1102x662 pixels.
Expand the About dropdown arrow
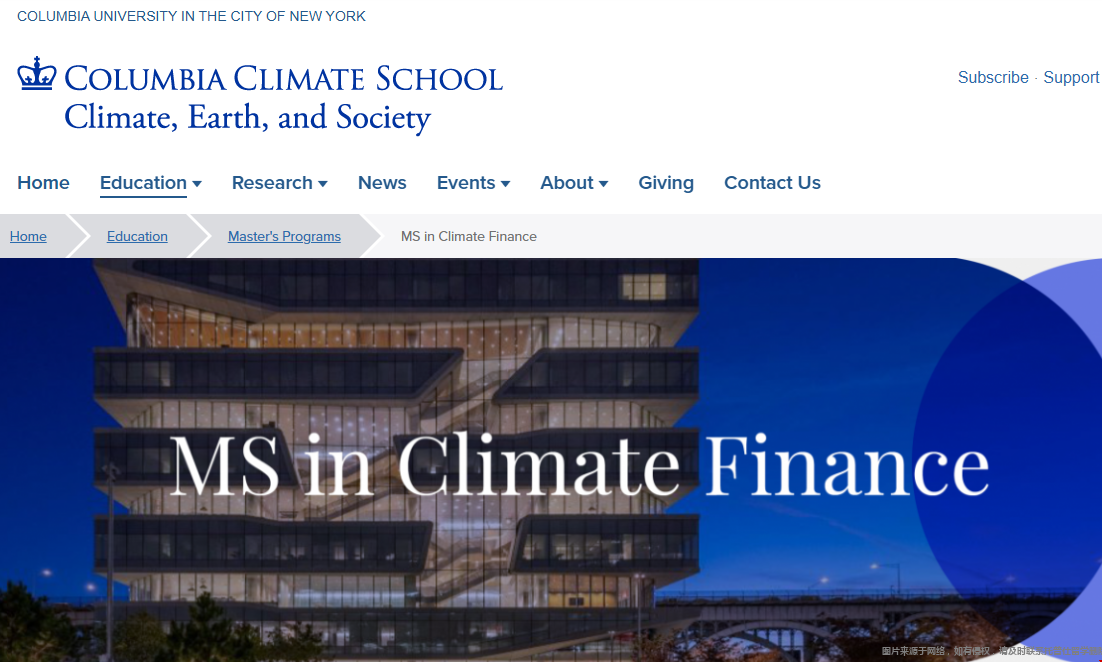[604, 184]
